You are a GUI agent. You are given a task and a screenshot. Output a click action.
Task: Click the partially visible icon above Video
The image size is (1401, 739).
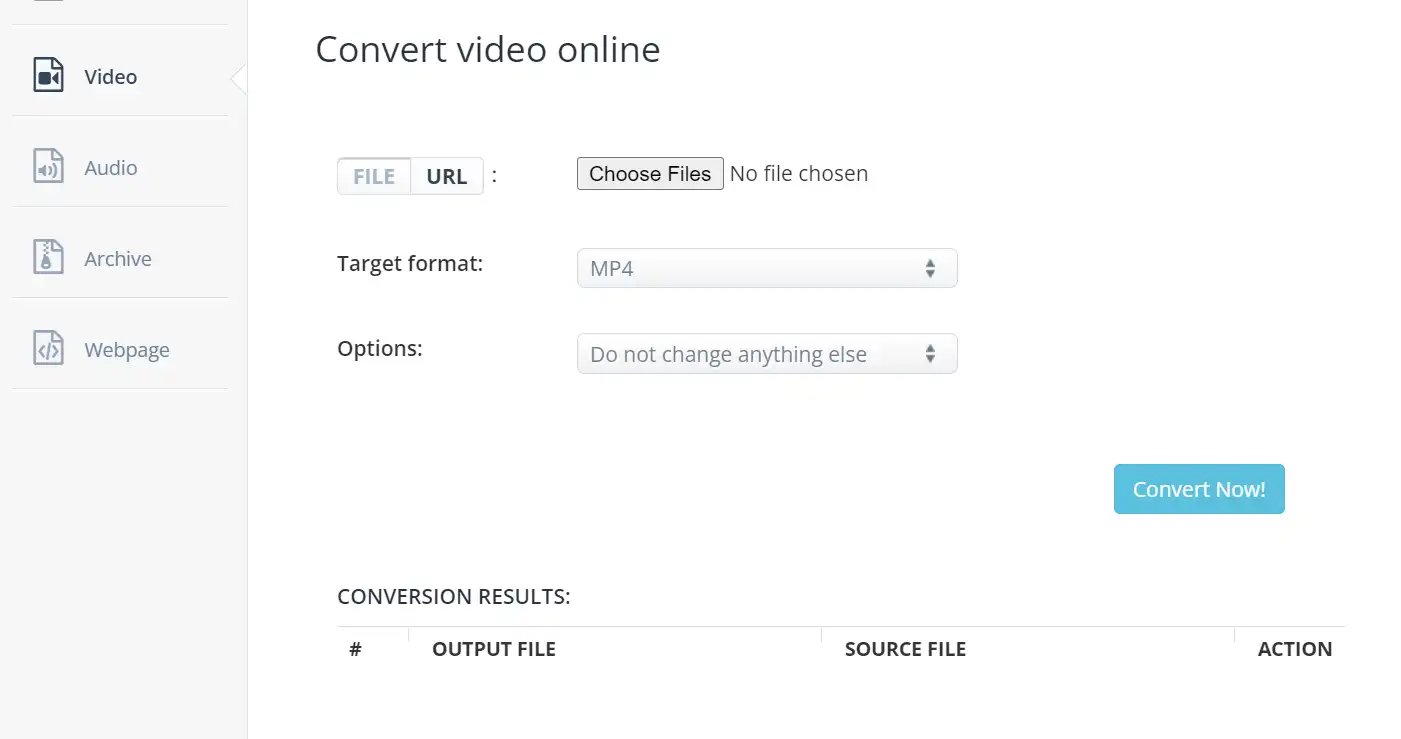pyautogui.click(x=49, y=1)
